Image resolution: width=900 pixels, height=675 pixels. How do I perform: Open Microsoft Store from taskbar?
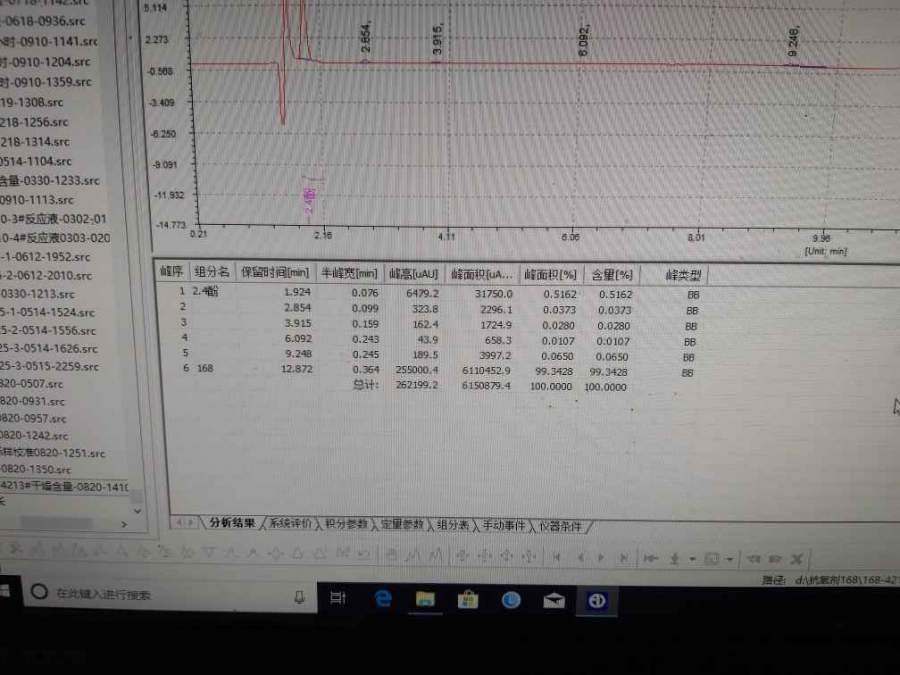coord(468,600)
